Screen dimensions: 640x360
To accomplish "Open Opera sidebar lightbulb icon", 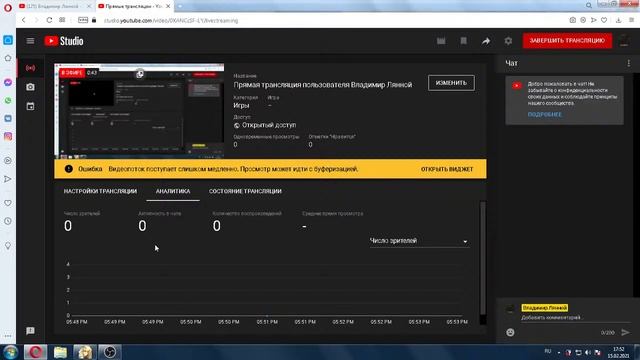I will pos(8,246).
